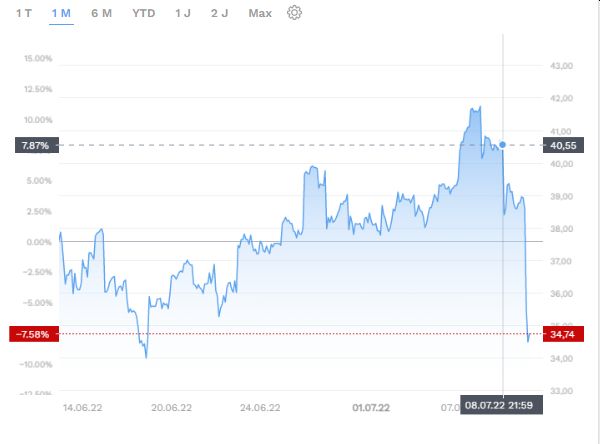Click the 40,55 crosshair price label
The width and height of the screenshot is (600, 444).
pyautogui.click(x=563, y=145)
